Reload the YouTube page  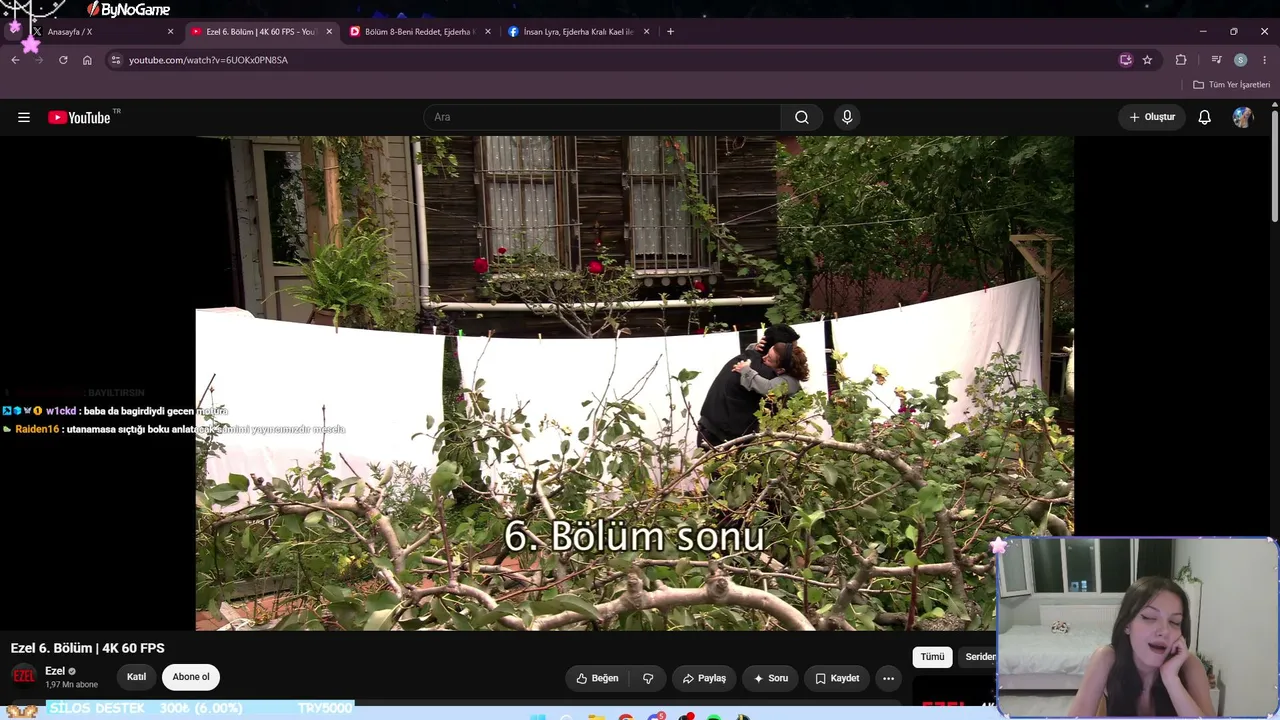tap(63, 60)
